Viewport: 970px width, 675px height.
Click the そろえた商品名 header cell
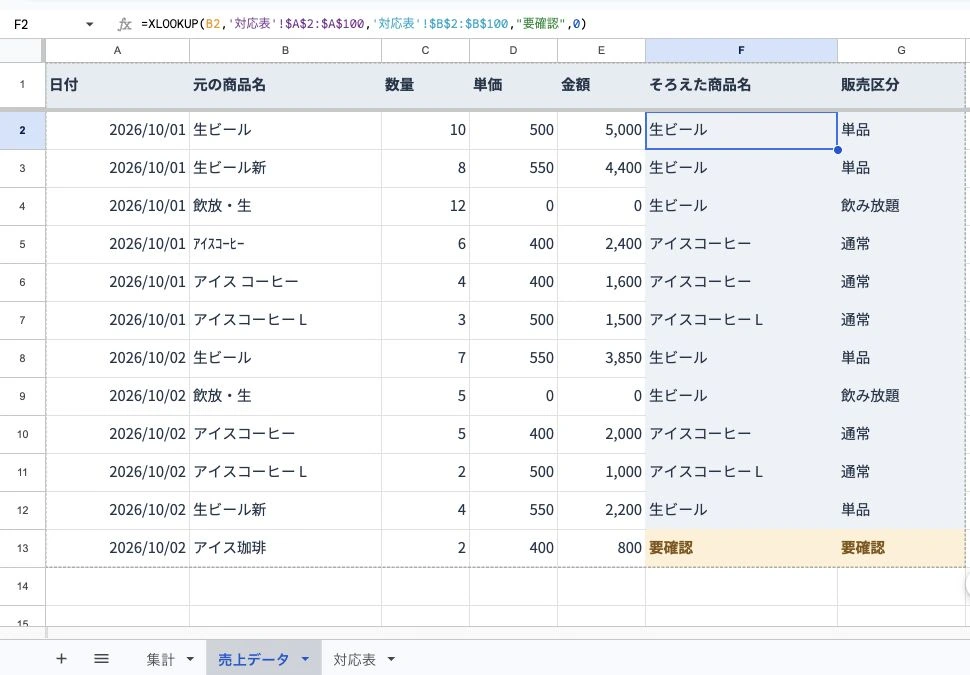coord(741,85)
